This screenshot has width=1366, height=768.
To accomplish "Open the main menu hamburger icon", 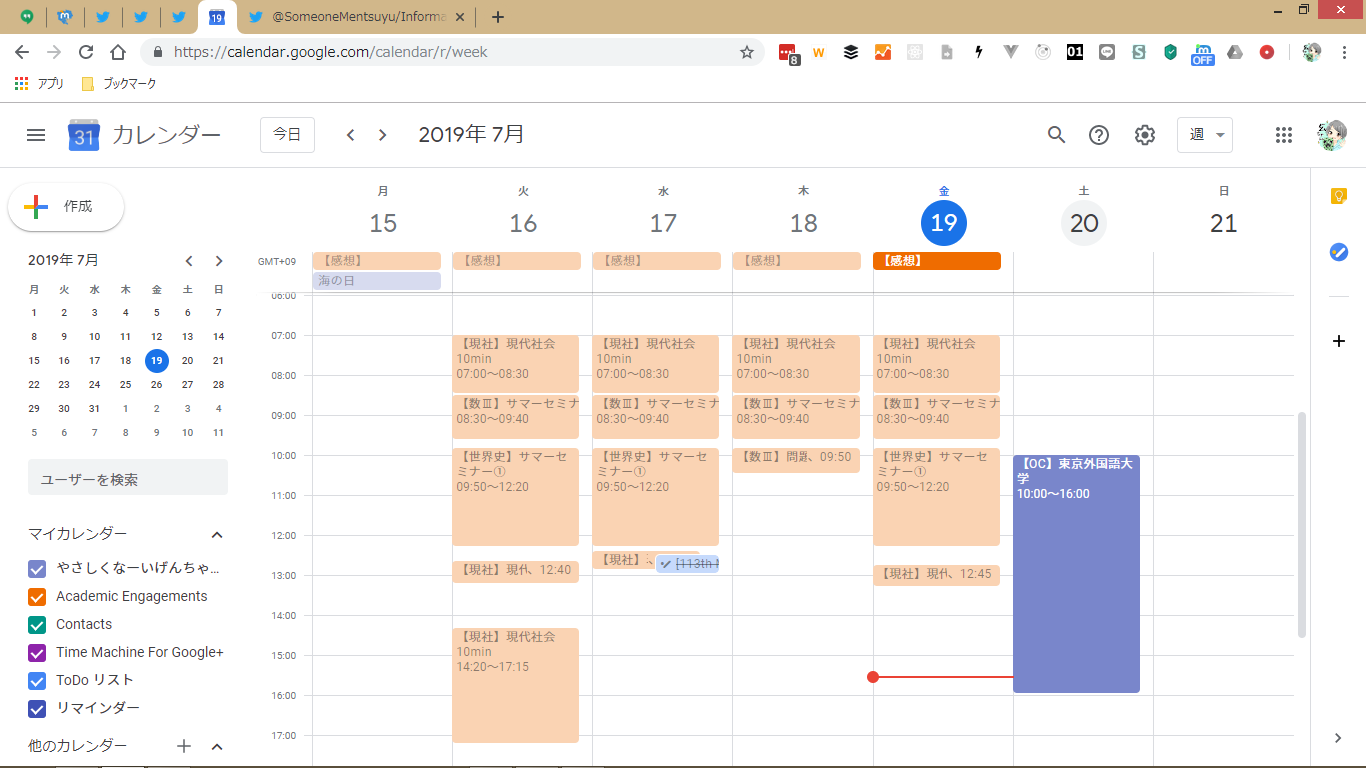I will click(36, 135).
